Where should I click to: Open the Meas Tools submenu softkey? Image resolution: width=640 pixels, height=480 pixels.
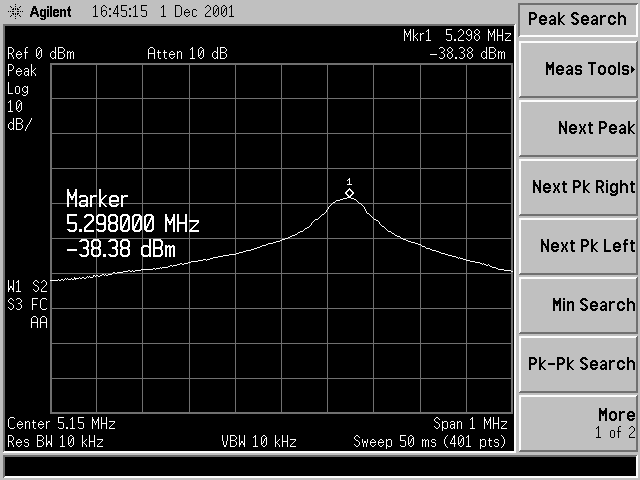coord(578,69)
